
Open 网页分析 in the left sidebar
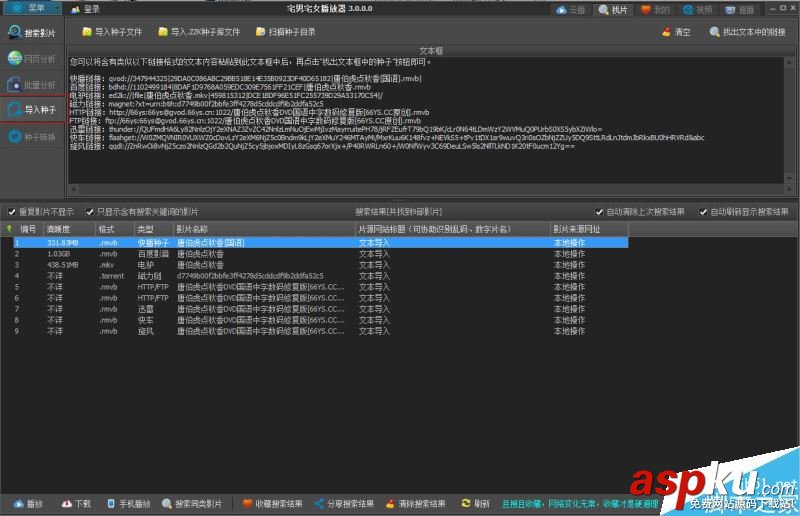pos(32,59)
